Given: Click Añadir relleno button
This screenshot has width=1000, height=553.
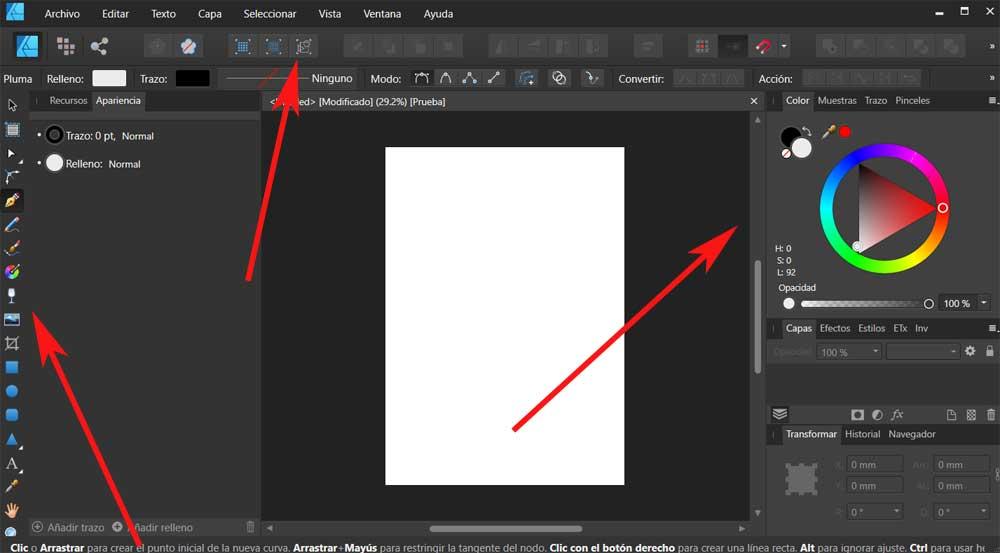Looking at the screenshot, I should [153, 527].
